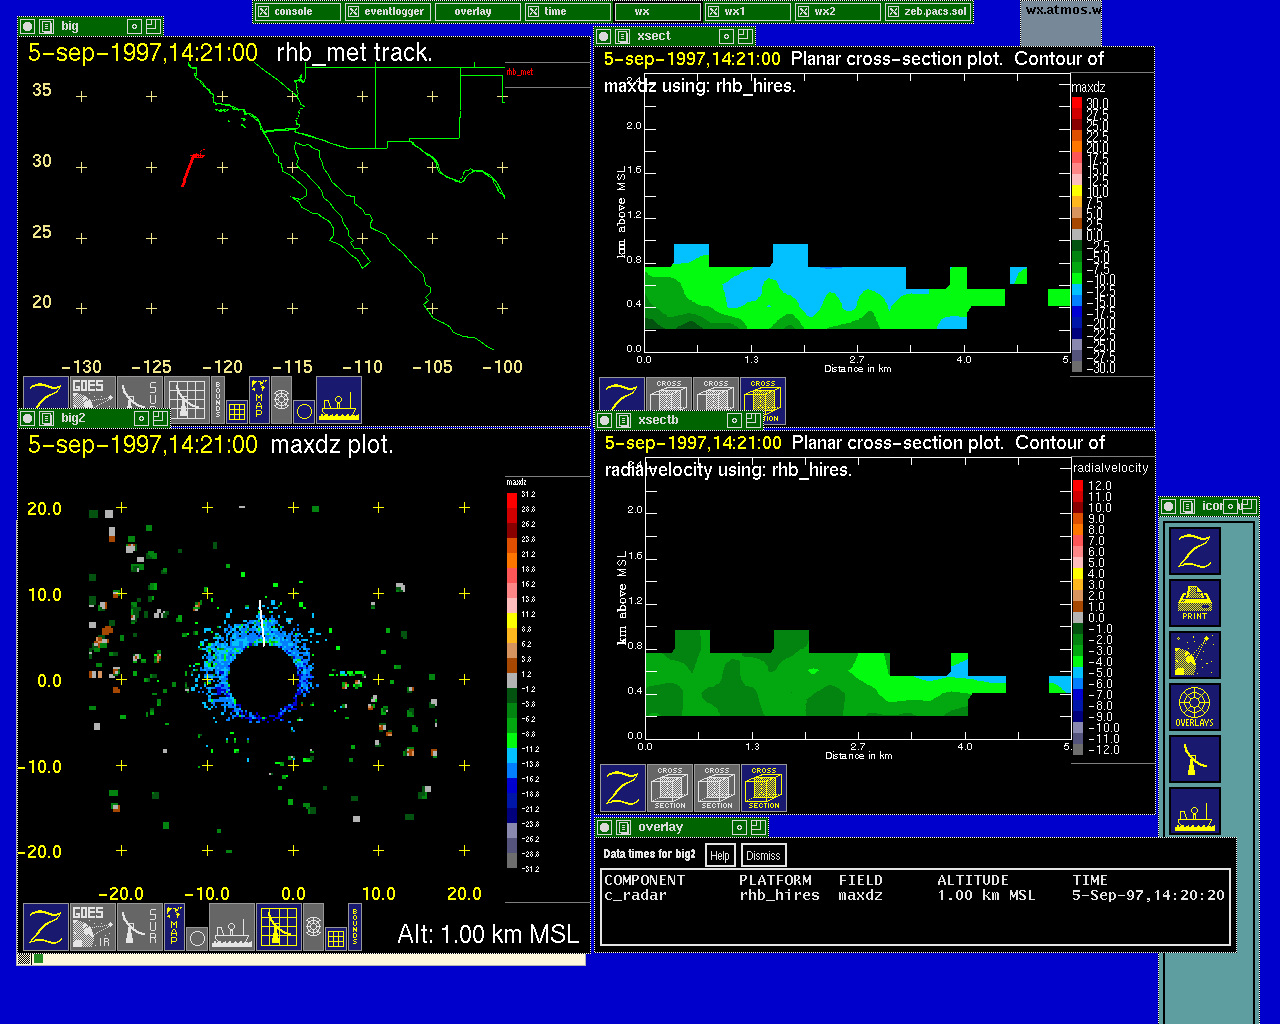Click the PRINT icon in icon panel
The width and height of the screenshot is (1280, 1024).
[1194, 604]
